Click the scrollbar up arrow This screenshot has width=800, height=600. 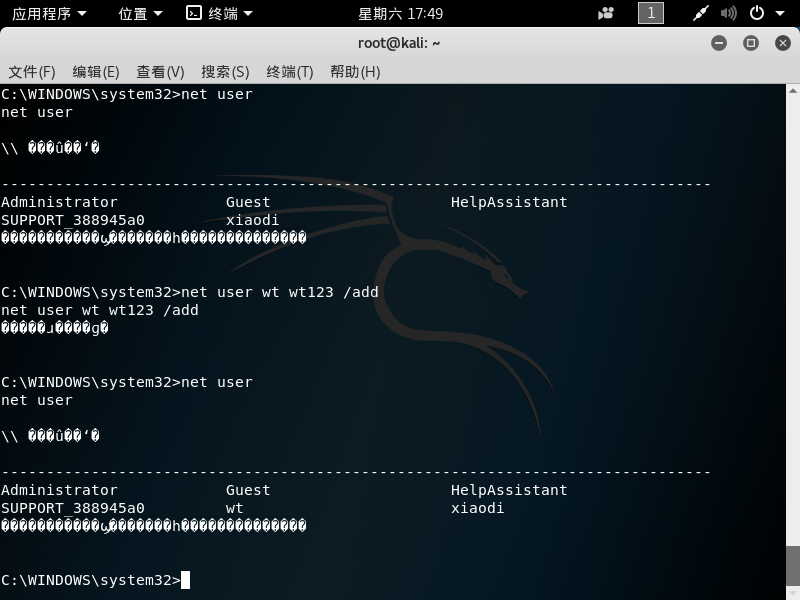coord(792,91)
